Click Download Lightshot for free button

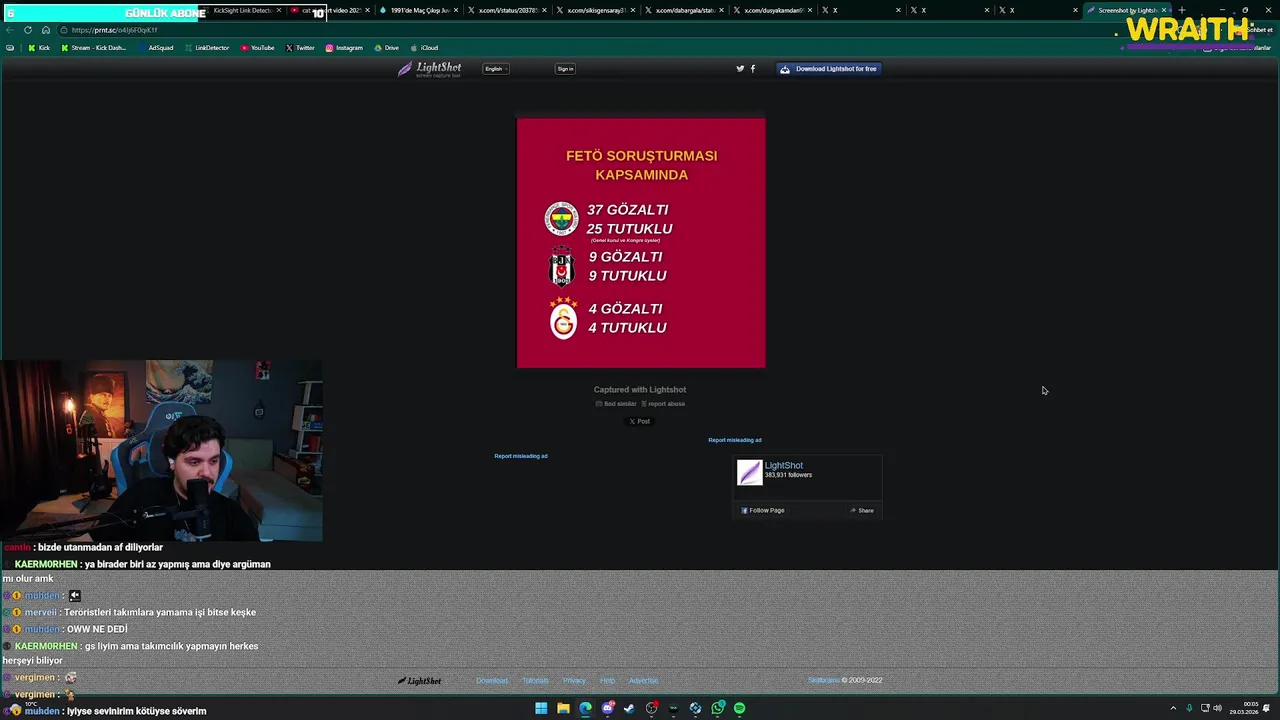829,69
